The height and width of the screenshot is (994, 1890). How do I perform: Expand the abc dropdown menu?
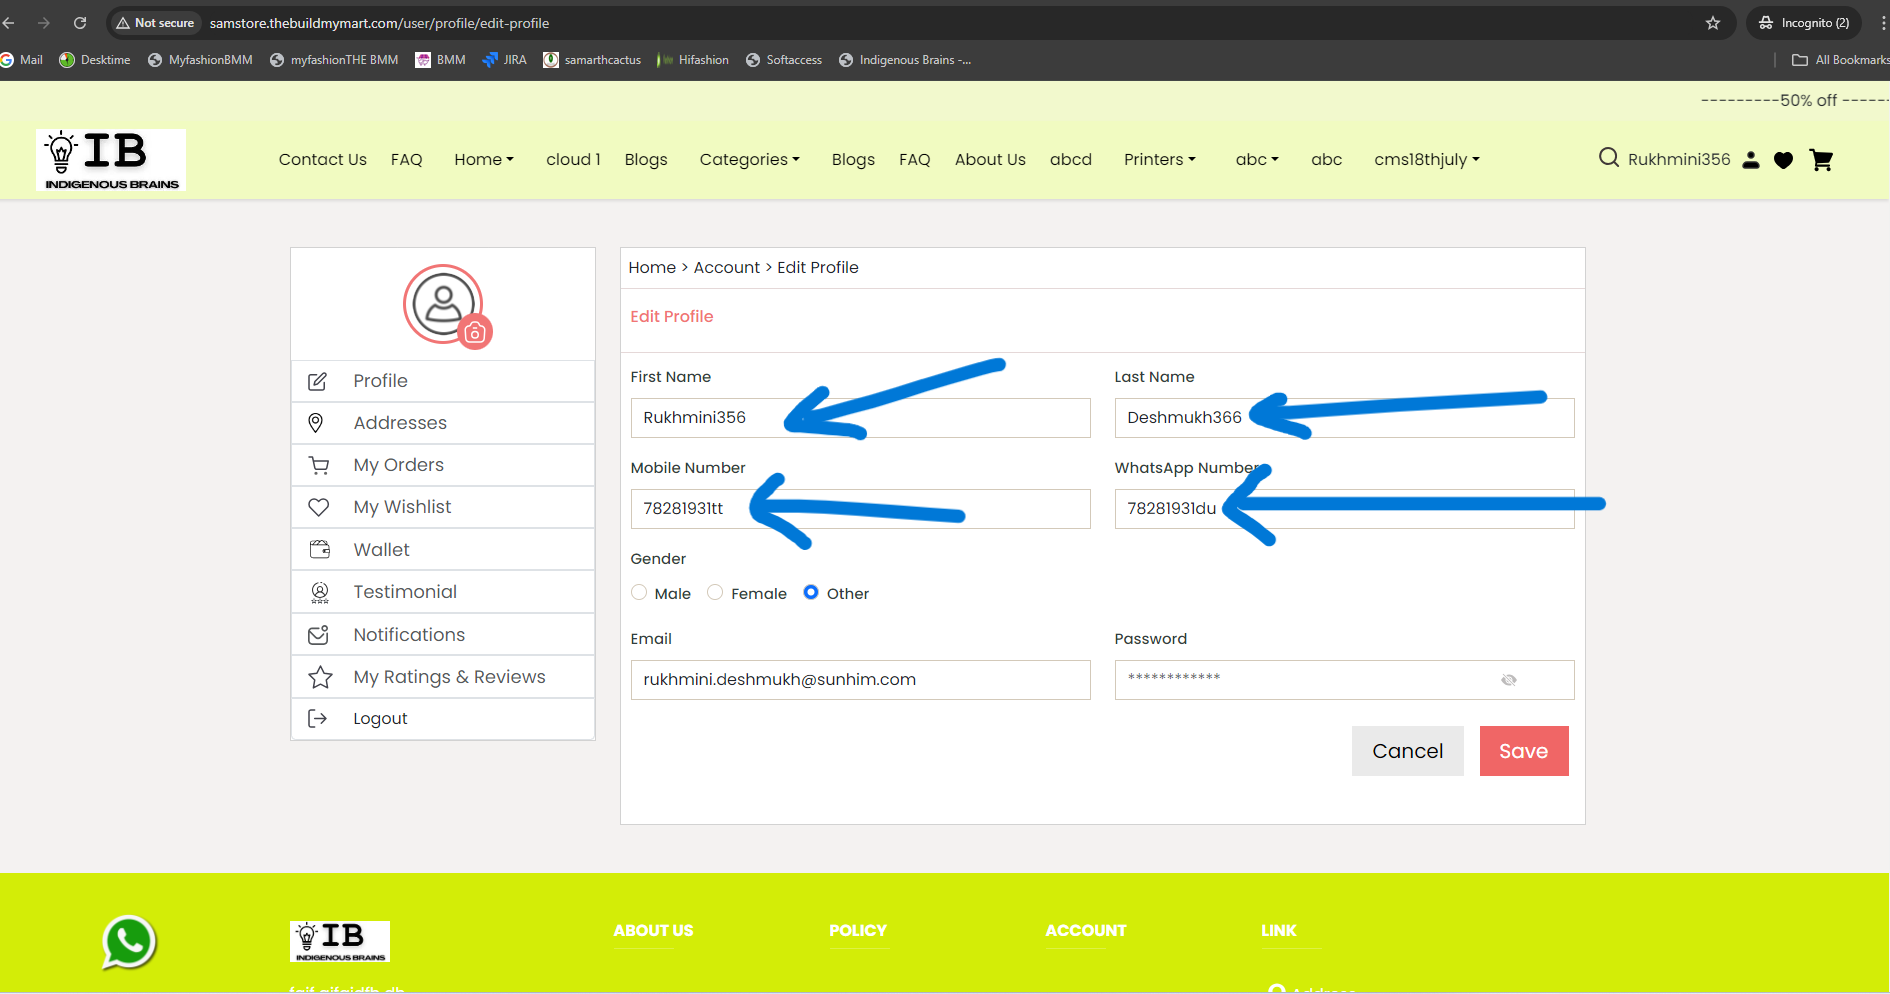(1257, 159)
